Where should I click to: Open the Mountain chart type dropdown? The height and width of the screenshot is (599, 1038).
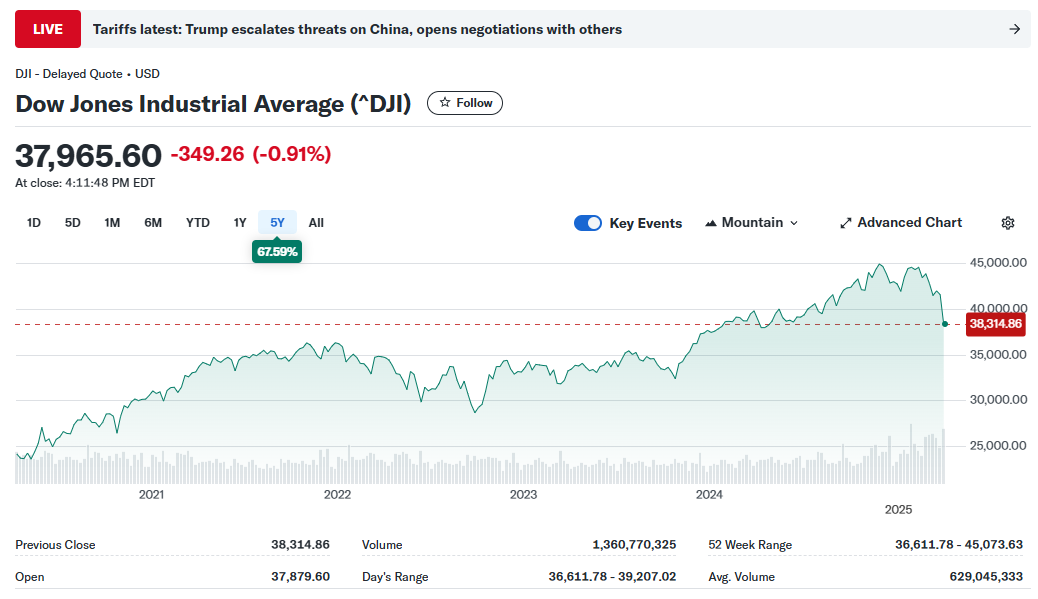click(751, 223)
